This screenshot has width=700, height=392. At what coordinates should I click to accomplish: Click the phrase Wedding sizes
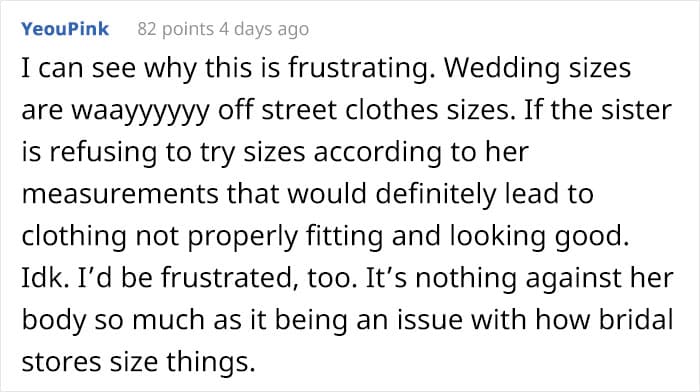pos(538,69)
